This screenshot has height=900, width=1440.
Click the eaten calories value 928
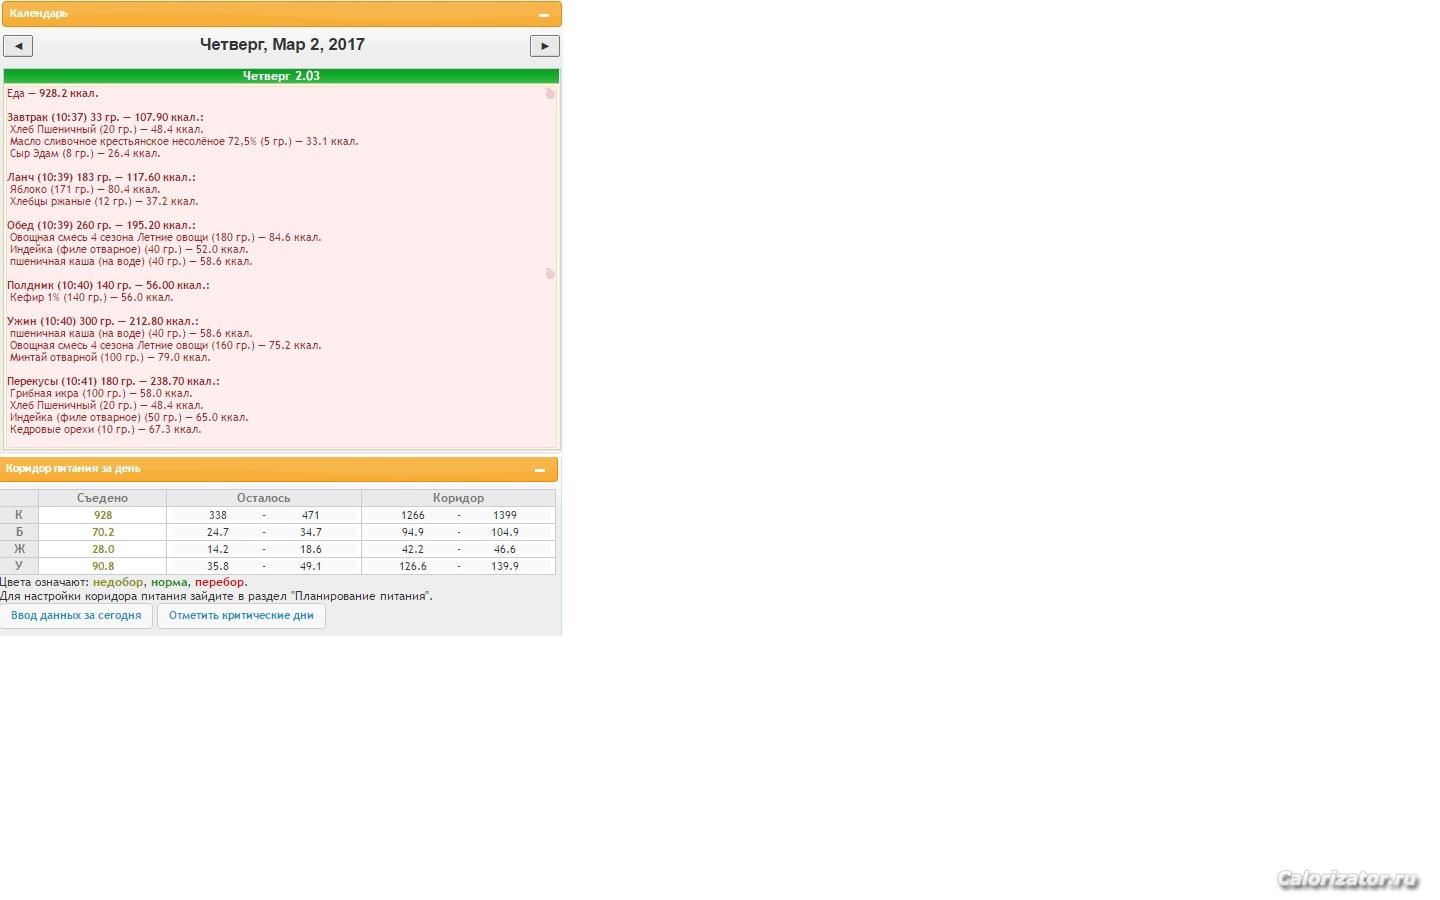(x=103, y=515)
